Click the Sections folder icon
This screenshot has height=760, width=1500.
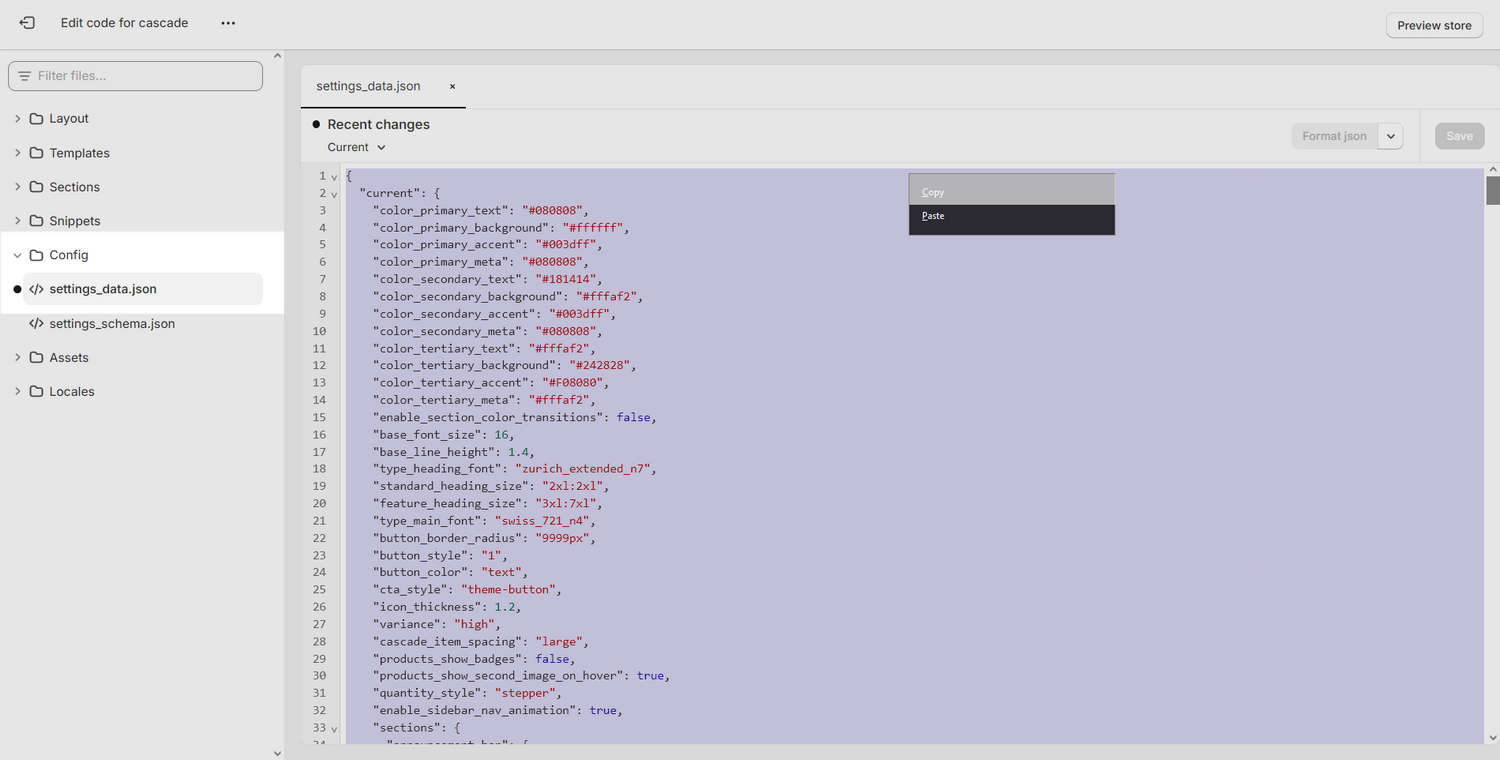click(37, 187)
